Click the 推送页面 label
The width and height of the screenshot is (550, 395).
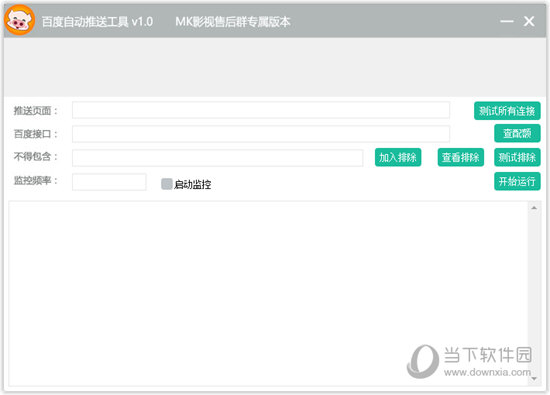tap(35, 111)
